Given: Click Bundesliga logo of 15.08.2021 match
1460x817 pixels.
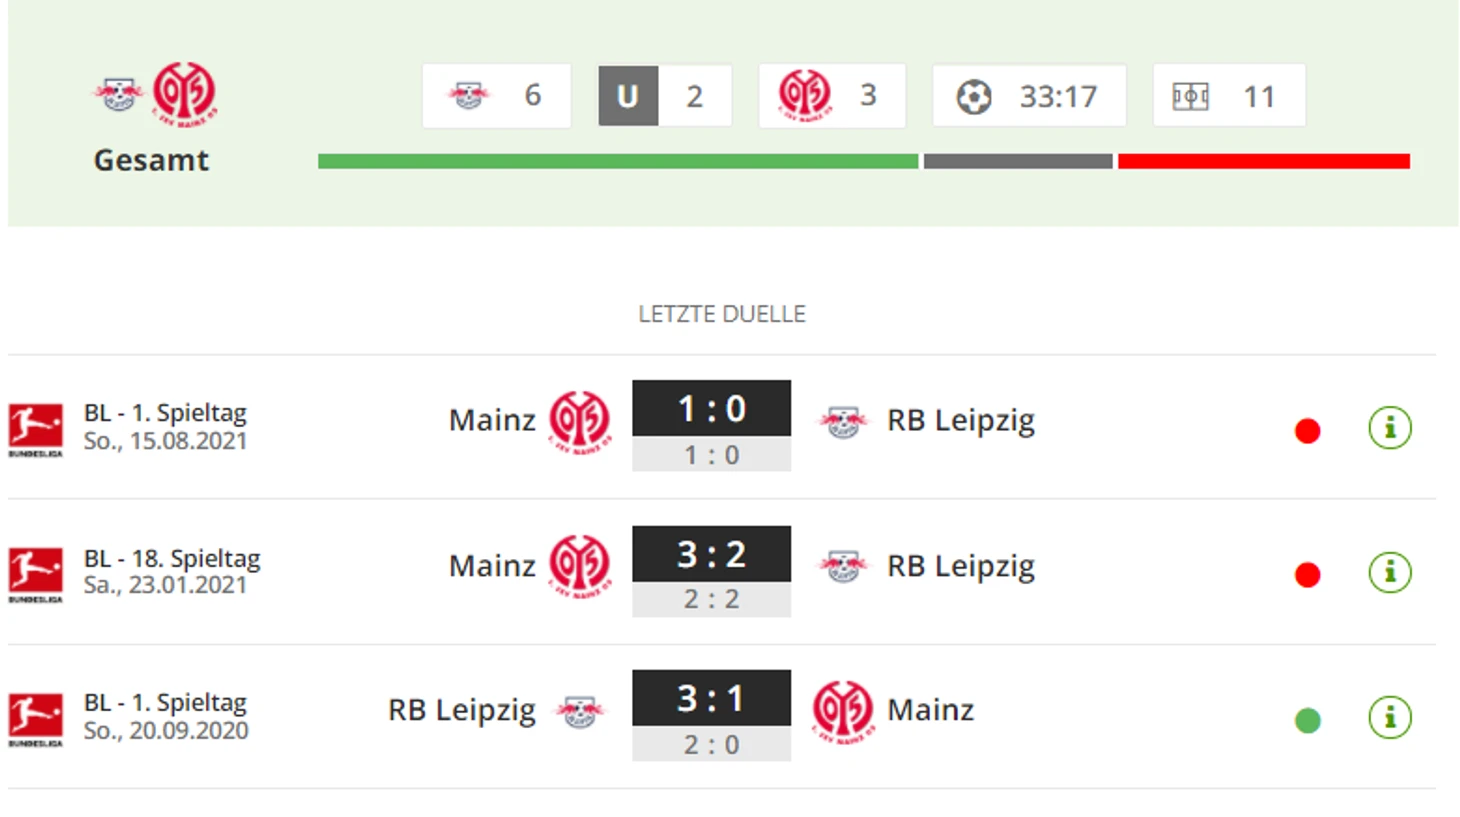Looking at the screenshot, I should pyautogui.click(x=36, y=429).
